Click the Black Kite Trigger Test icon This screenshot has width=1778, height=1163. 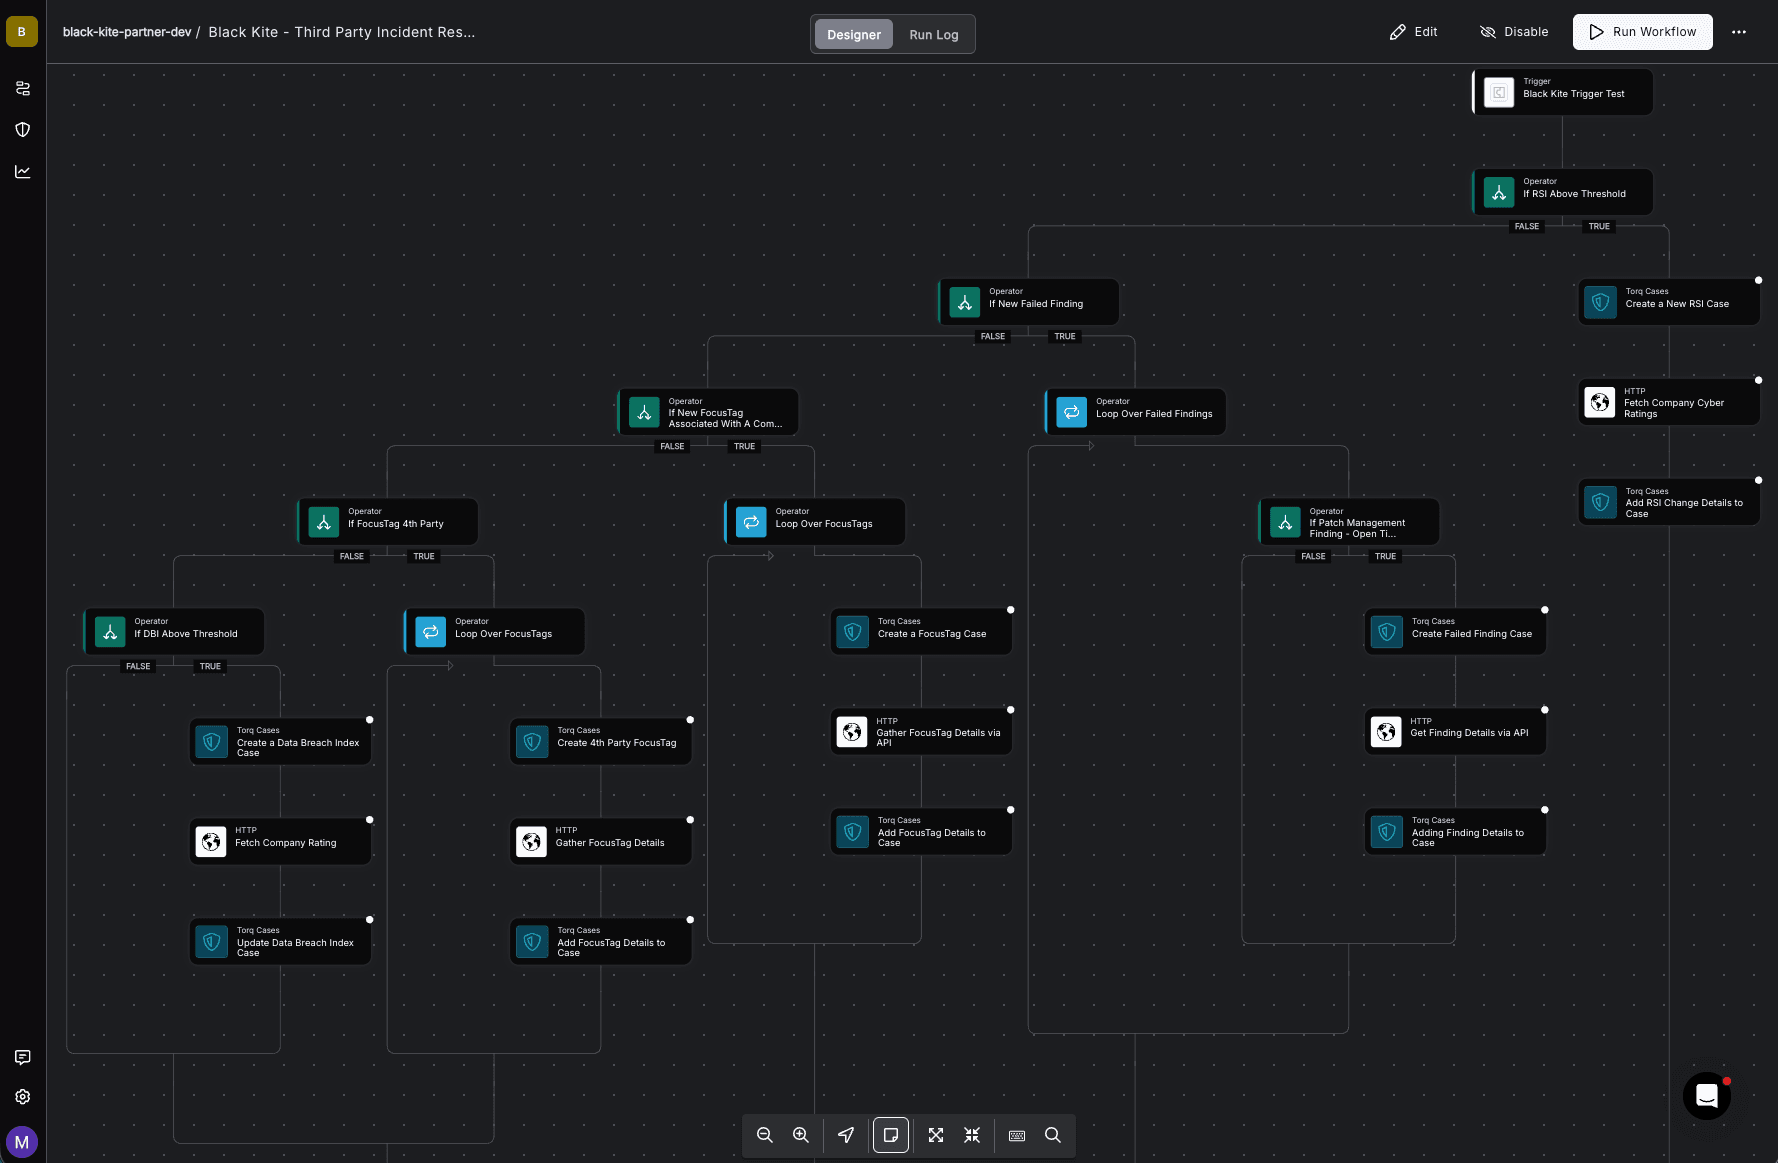tap(1499, 93)
